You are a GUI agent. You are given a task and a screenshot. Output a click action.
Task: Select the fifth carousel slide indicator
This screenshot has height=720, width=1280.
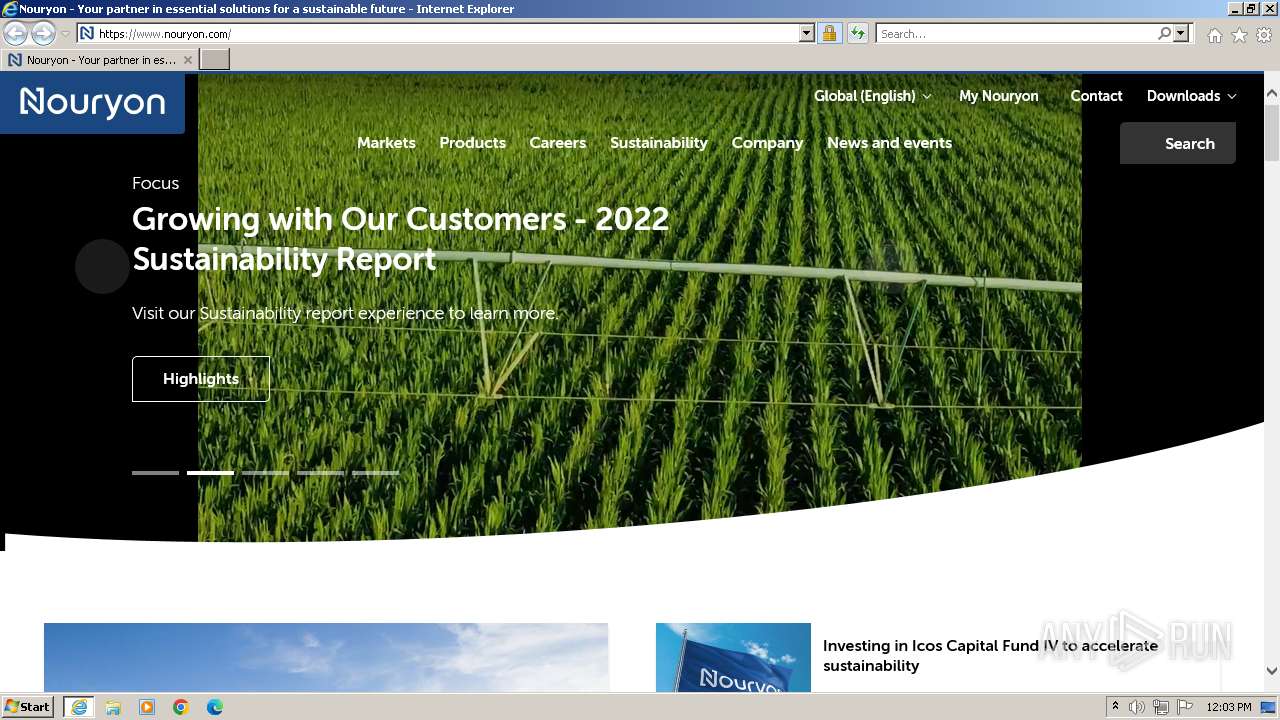(x=375, y=472)
